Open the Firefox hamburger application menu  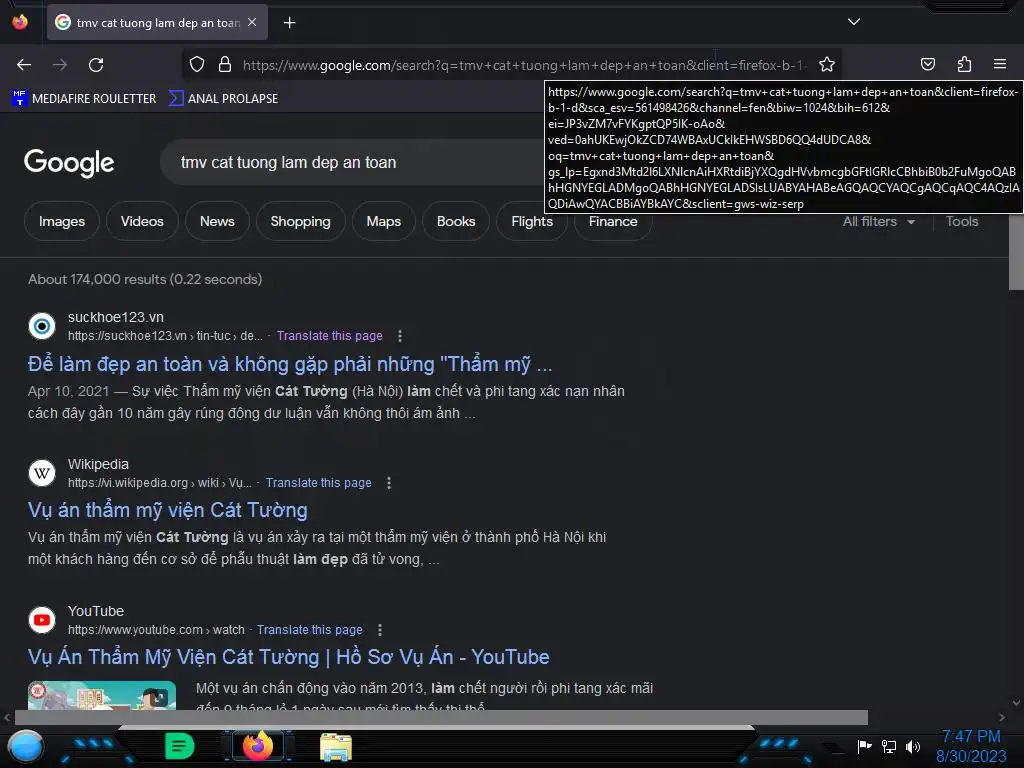click(1000, 64)
